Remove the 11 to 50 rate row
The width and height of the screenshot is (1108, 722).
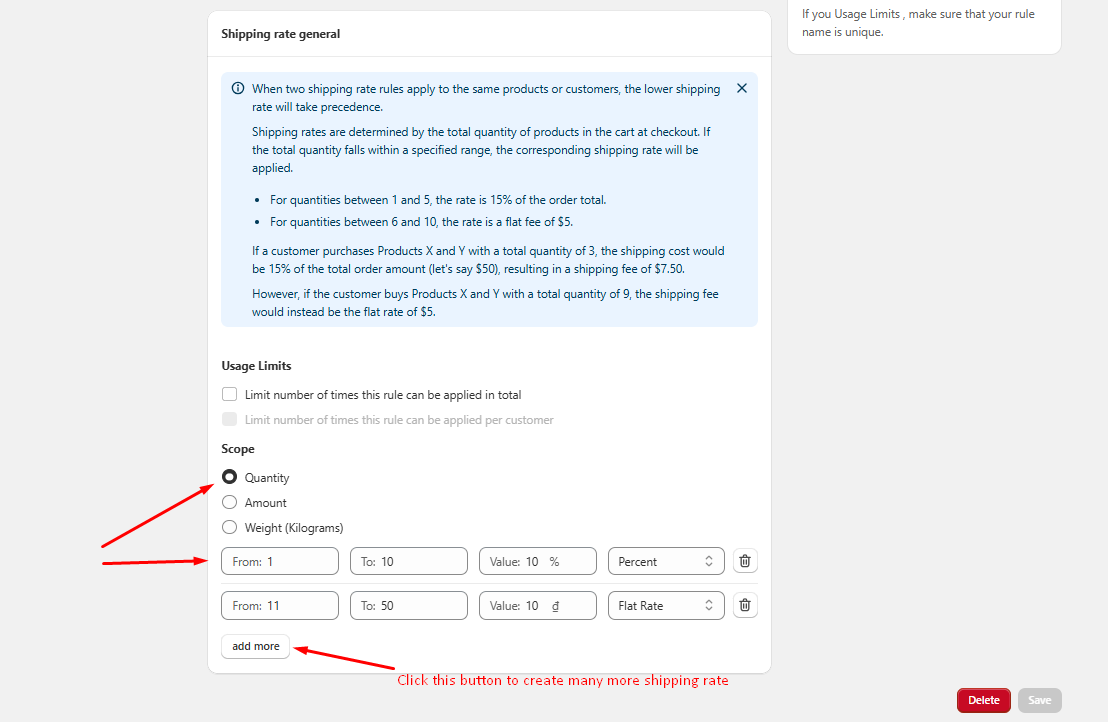[x=745, y=605]
